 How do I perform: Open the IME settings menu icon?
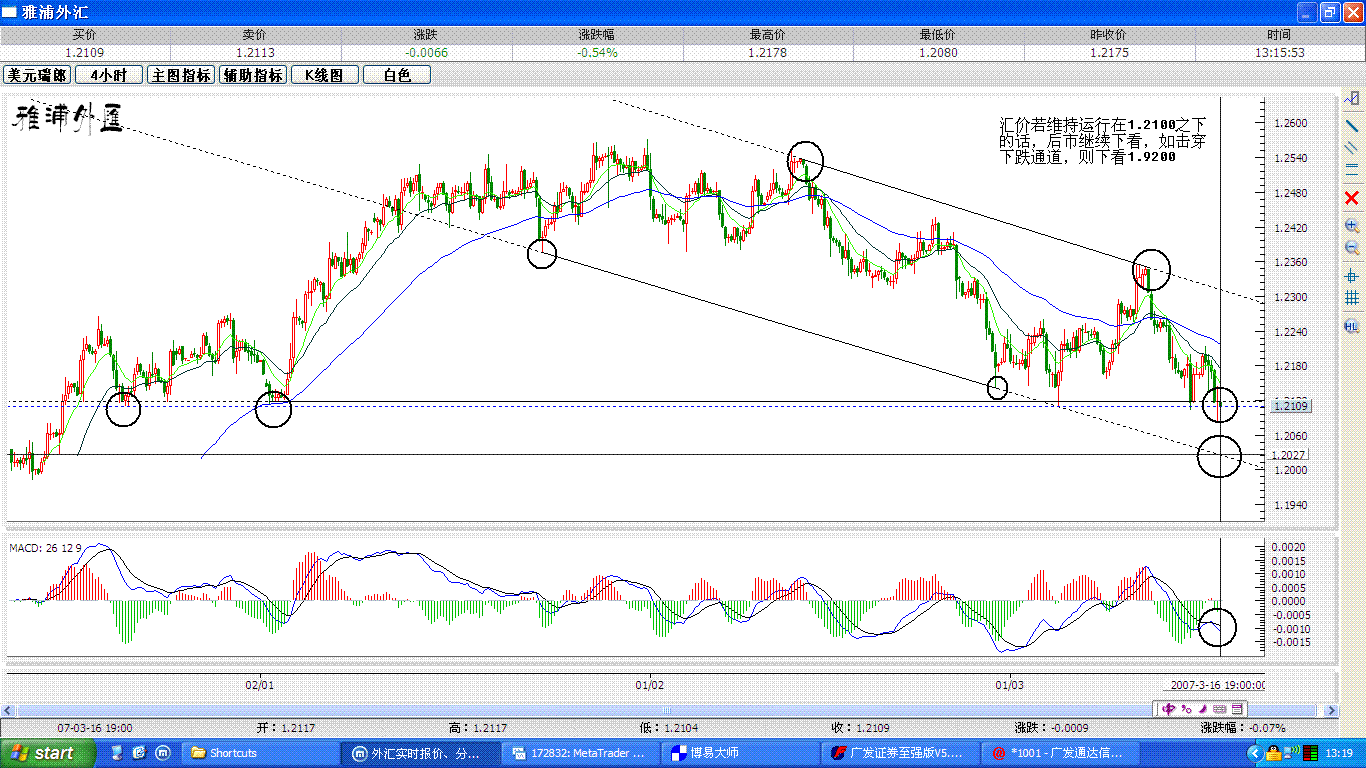[x=1236, y=709]
